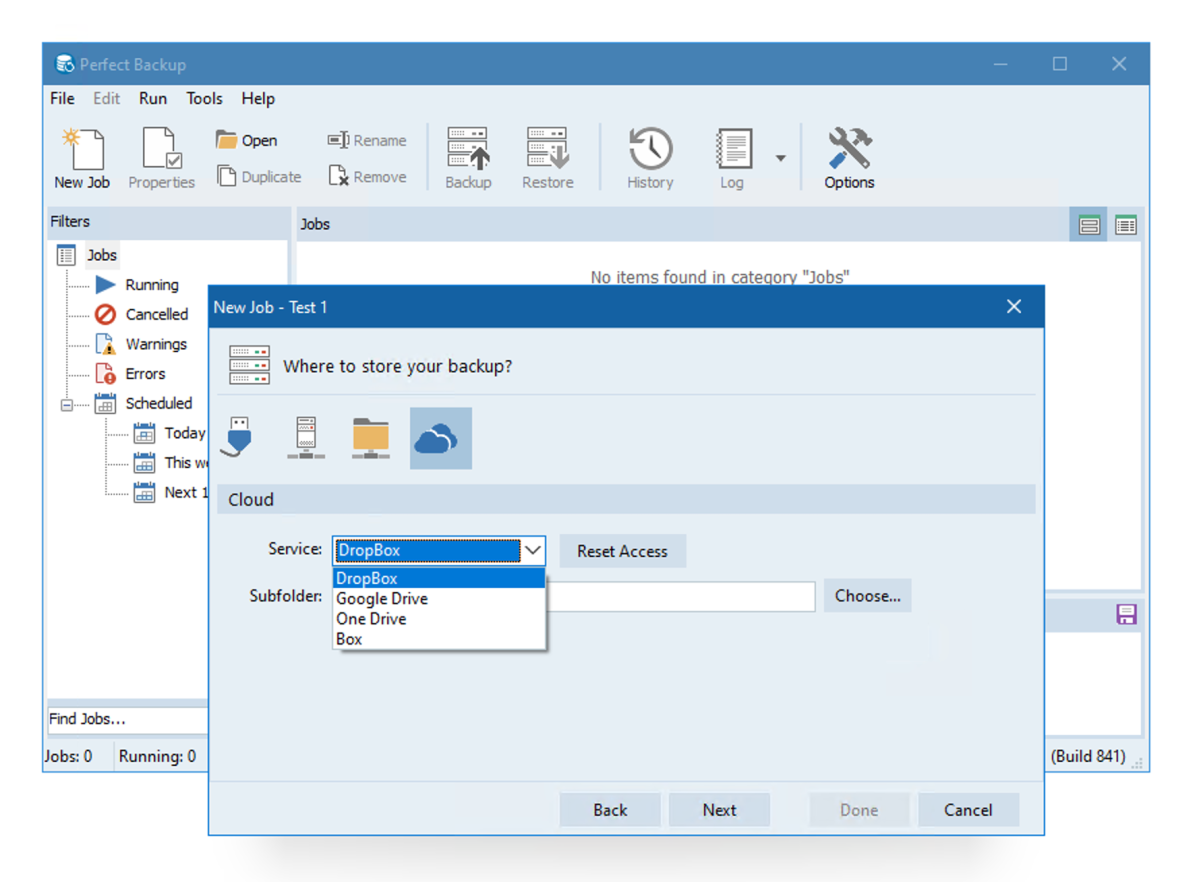
Task: Click the Open folder toolbar button
Action: coord(246,140)
